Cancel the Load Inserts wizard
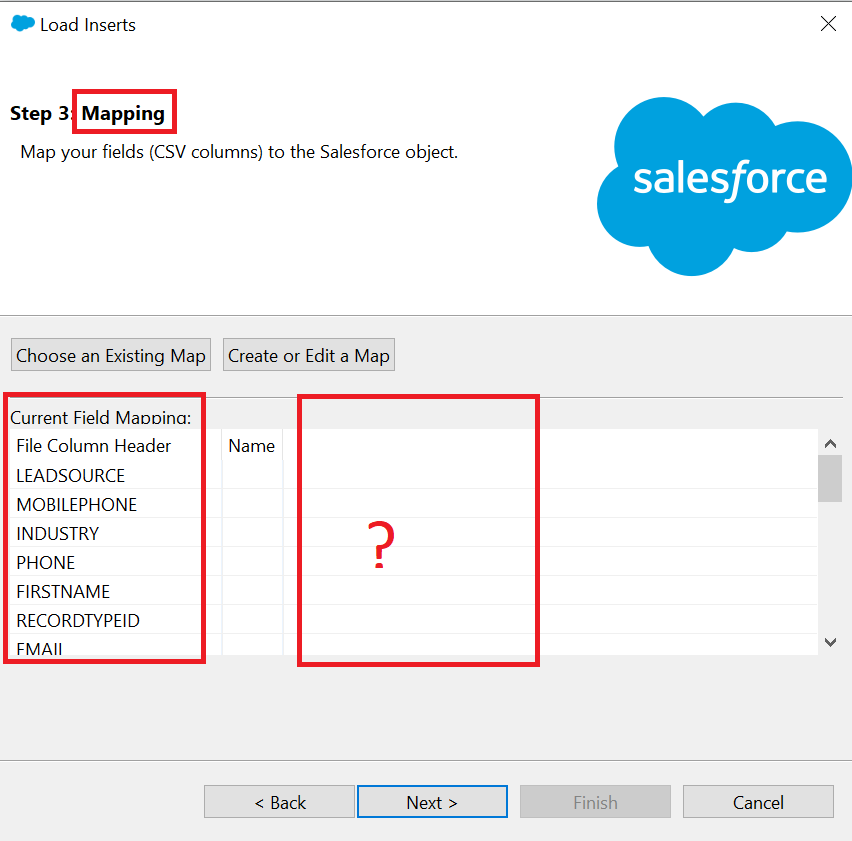Screen dimensions: 852x841 [758, 801]
